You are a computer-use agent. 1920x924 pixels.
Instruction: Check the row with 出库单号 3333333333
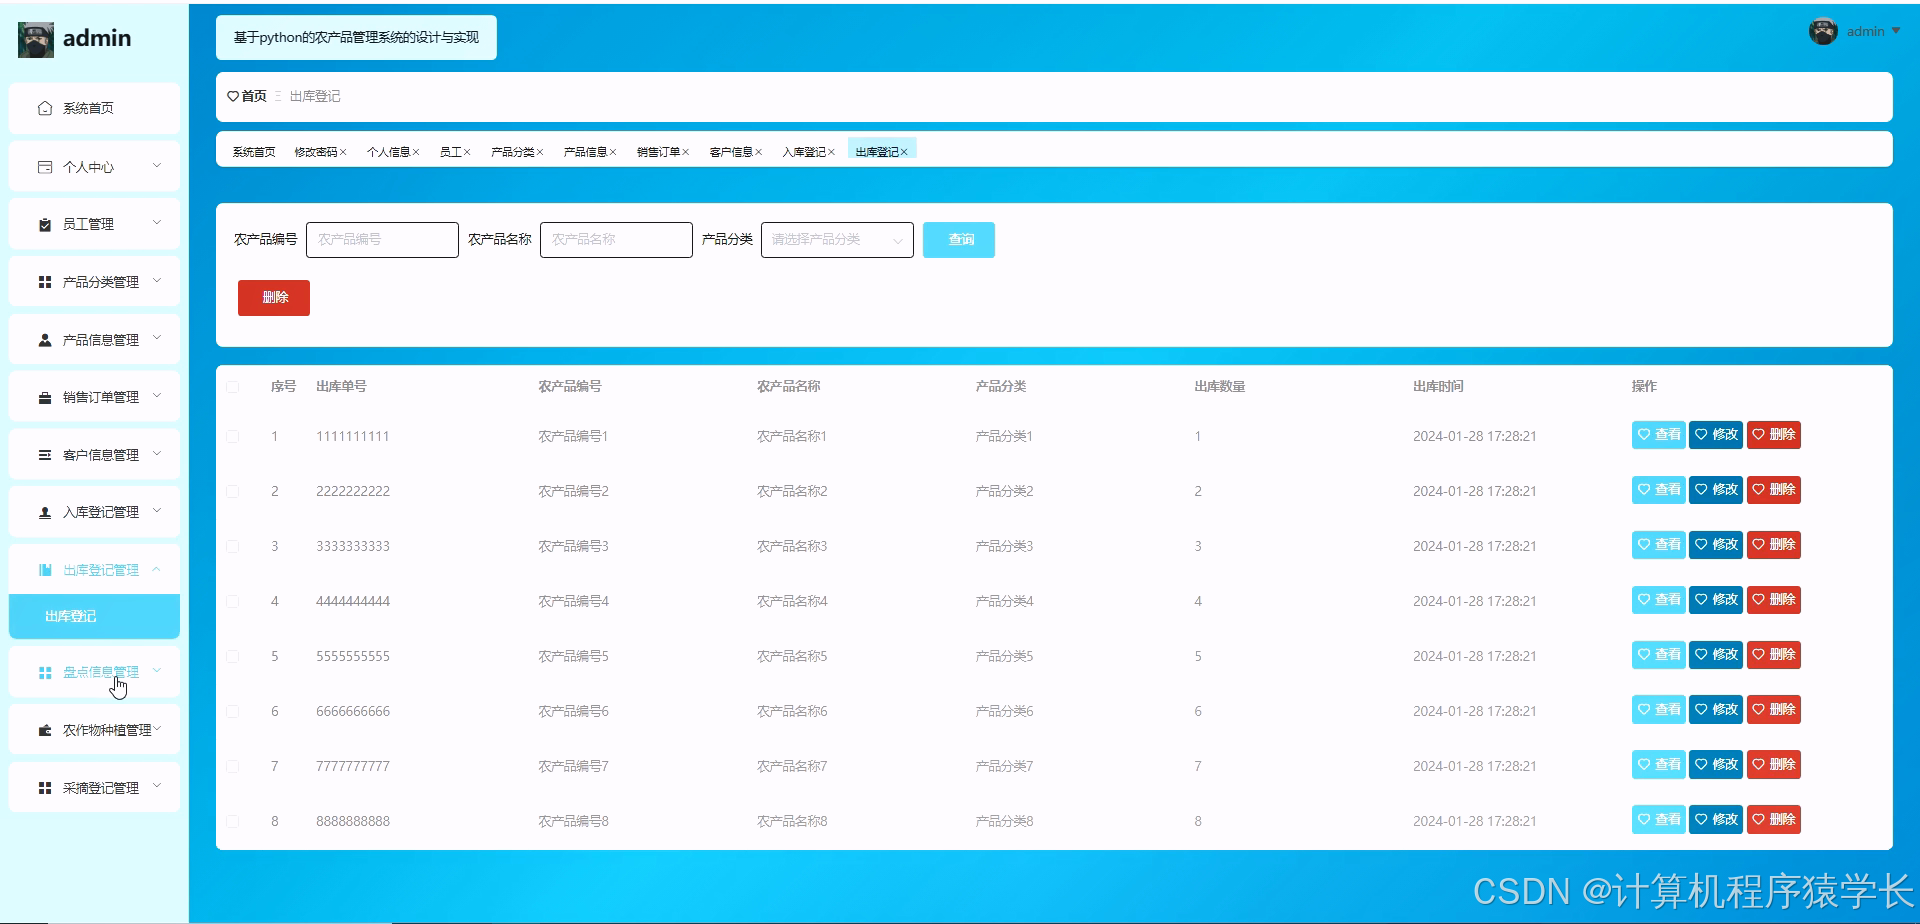click(233, 547)
